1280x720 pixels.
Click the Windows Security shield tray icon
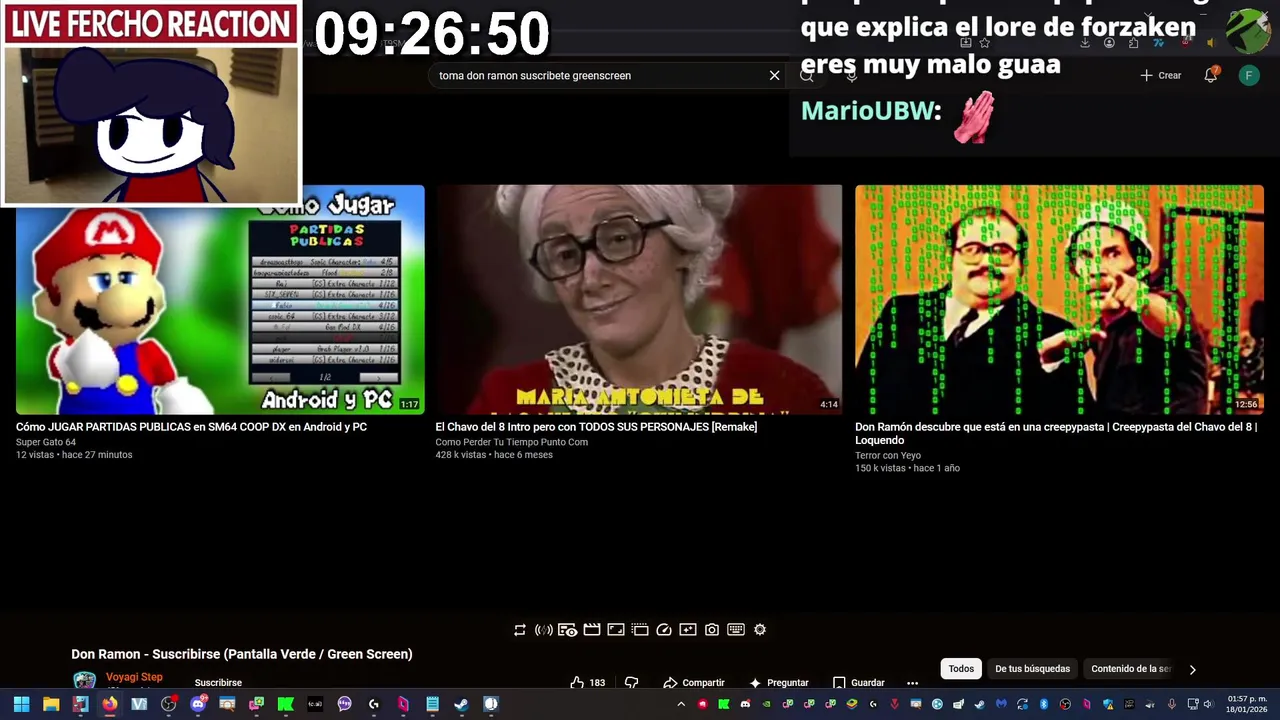coord(1108,704)
